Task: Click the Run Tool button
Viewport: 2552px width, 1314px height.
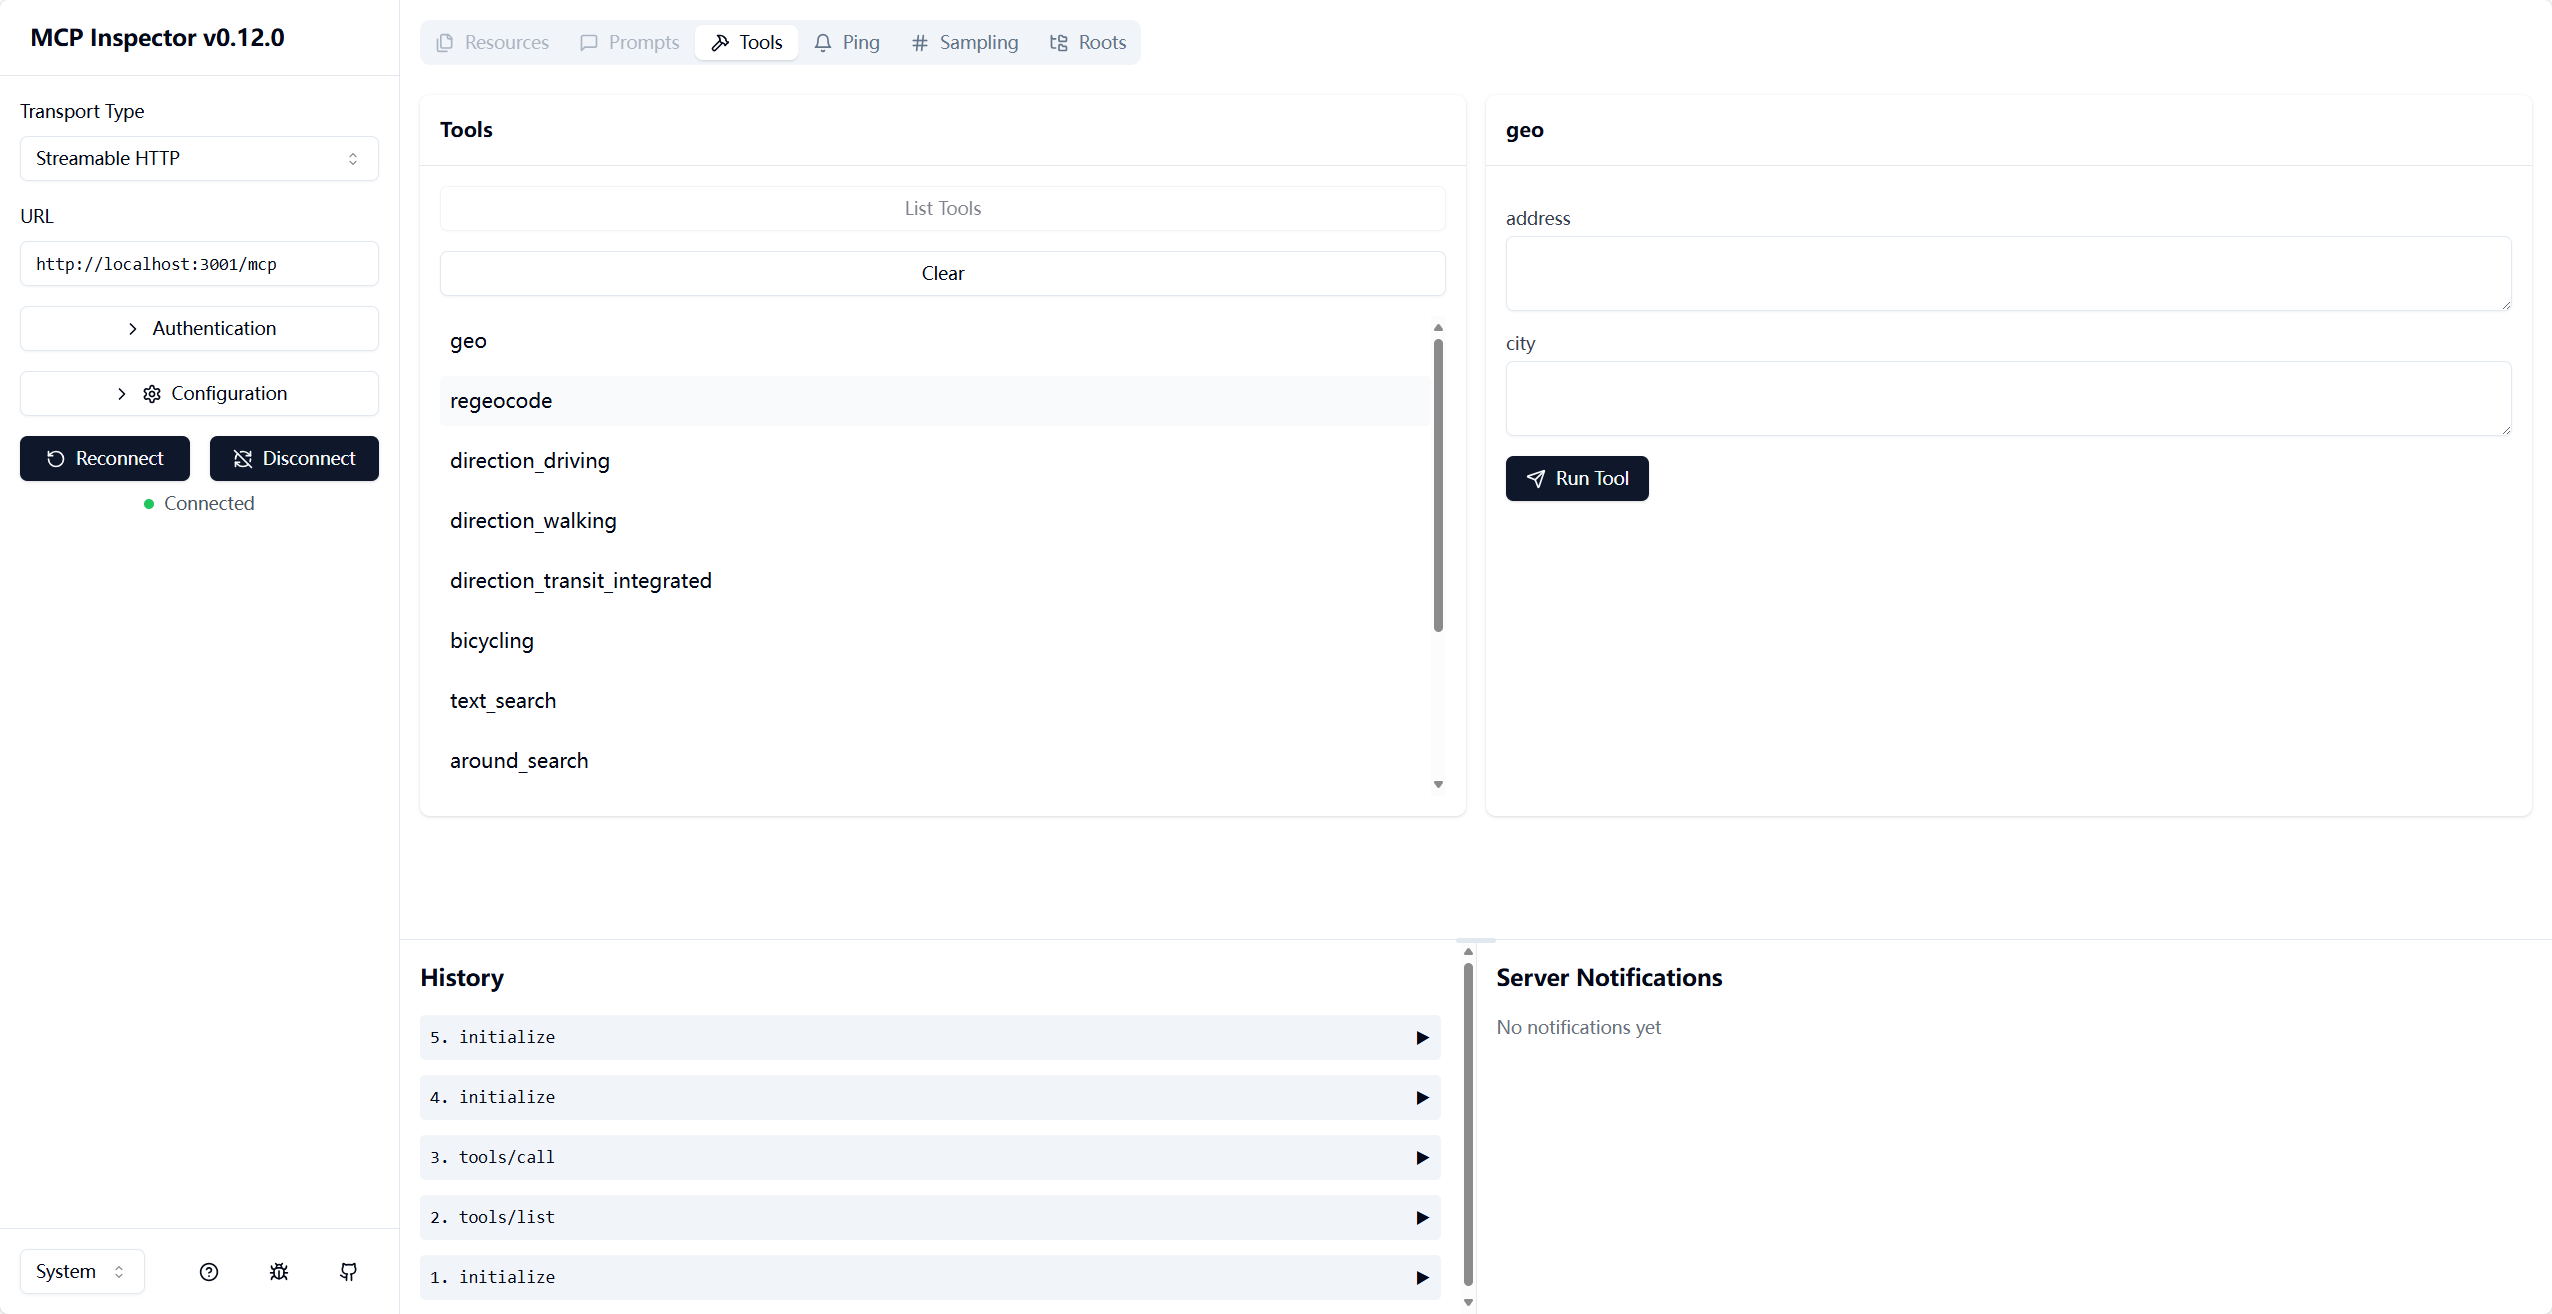Action: [x=1576, y=478]
